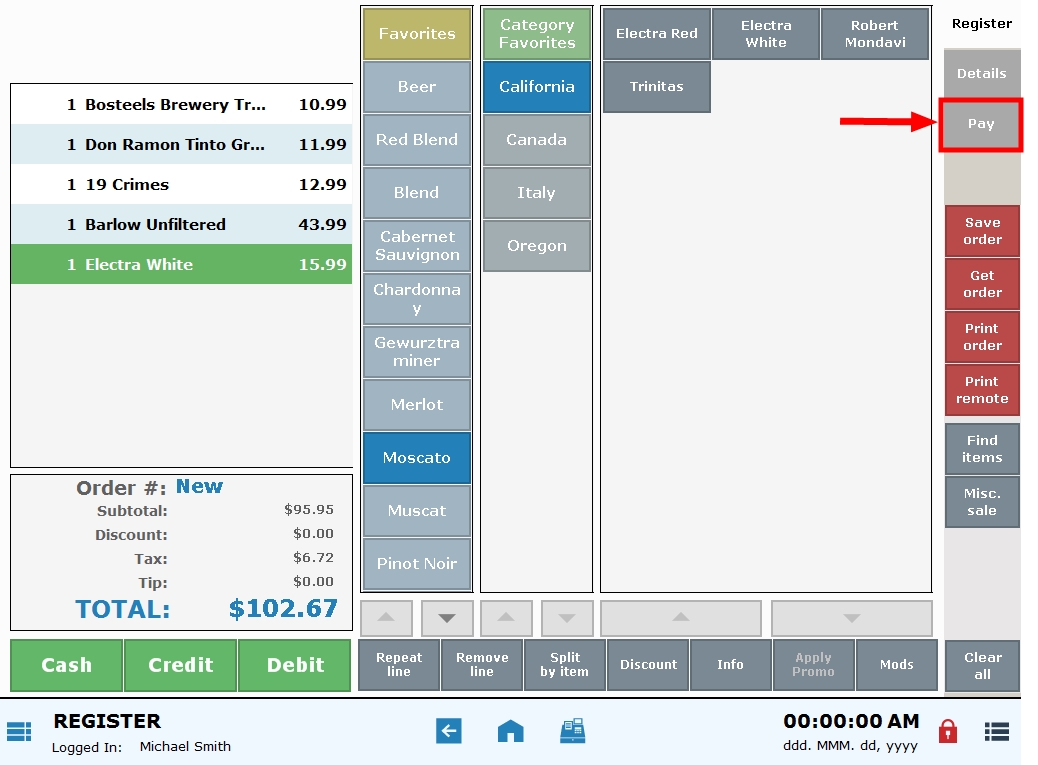
Task: Click Print remote
Action: tap(982, 390)
